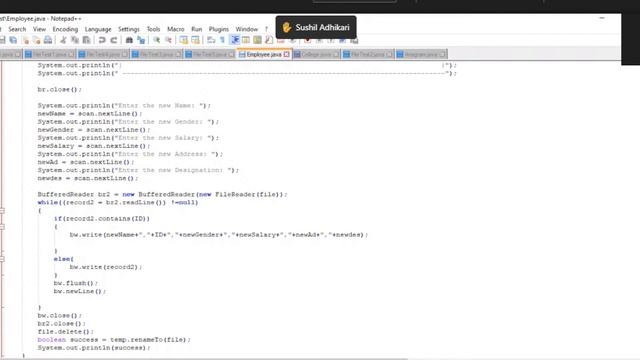Screen dimensions: 640x360
Task: Zoom in using the toolbar magnifier
Action: tap(156, 40)
